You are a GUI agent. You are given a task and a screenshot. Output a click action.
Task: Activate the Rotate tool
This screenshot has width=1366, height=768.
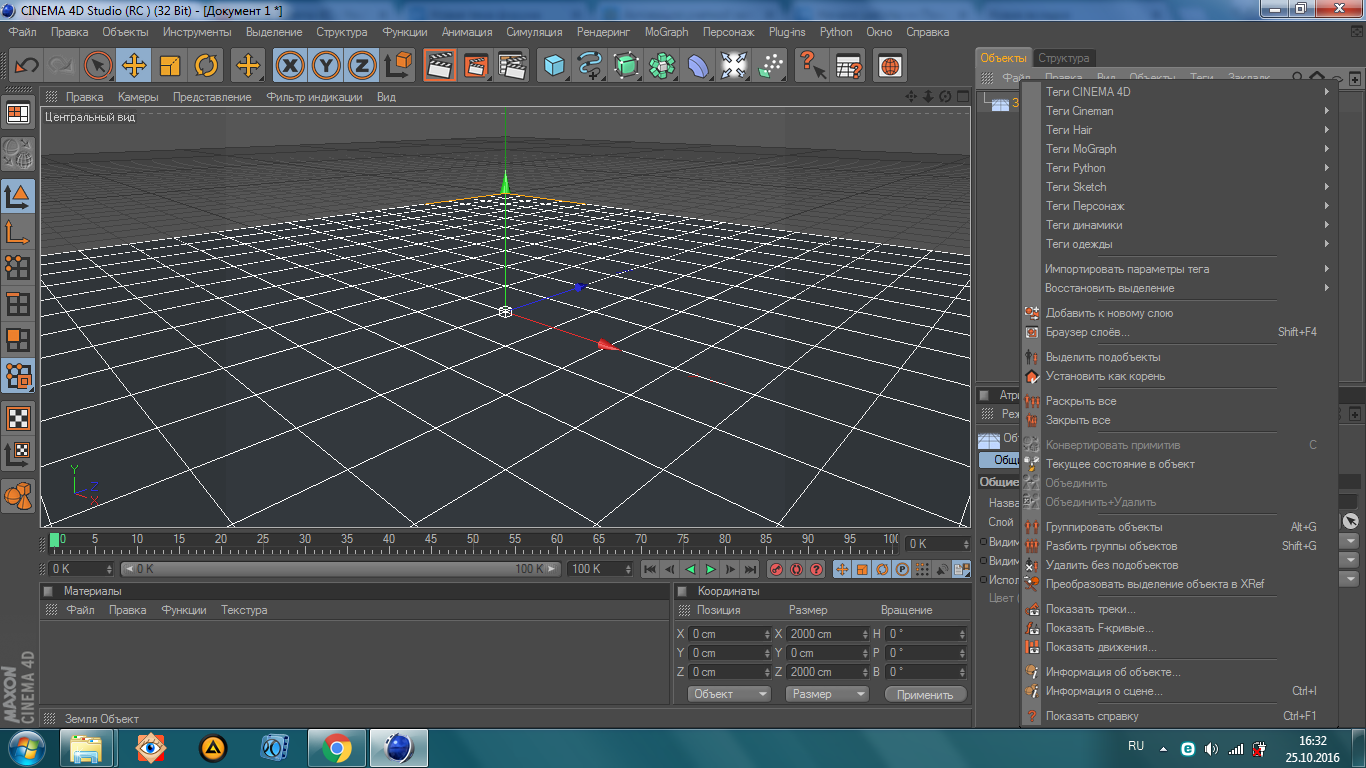pyautogui.click(x=206, y=66)
